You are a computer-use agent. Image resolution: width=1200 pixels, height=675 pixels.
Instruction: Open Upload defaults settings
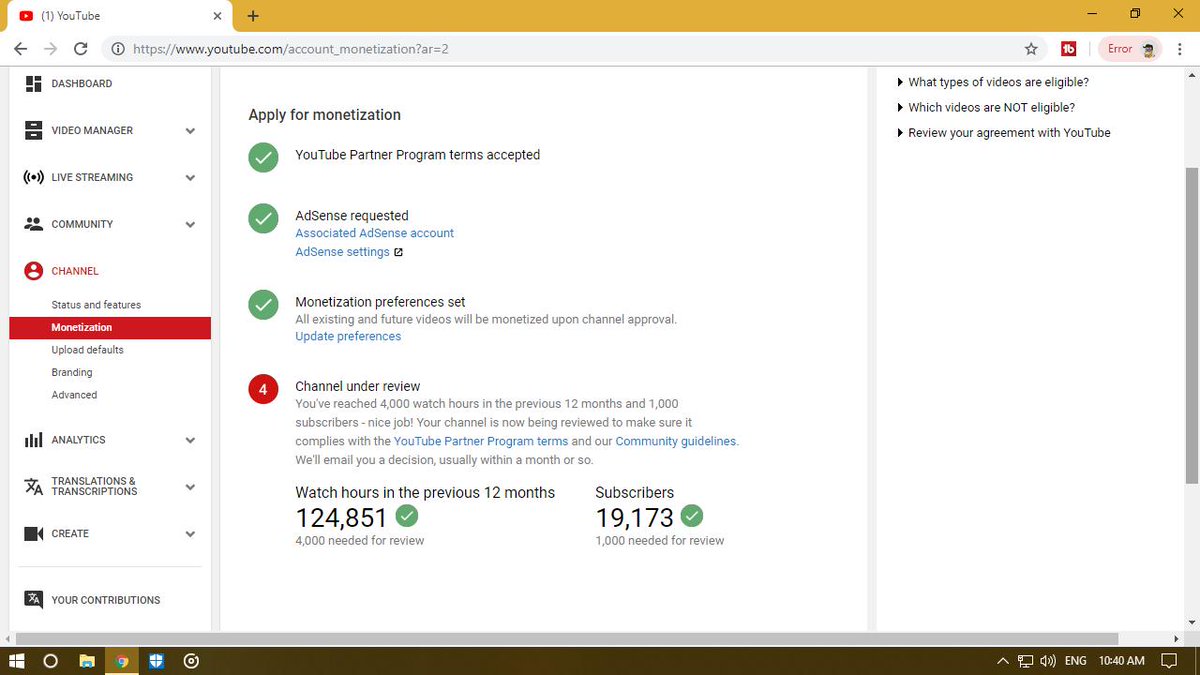88,350
